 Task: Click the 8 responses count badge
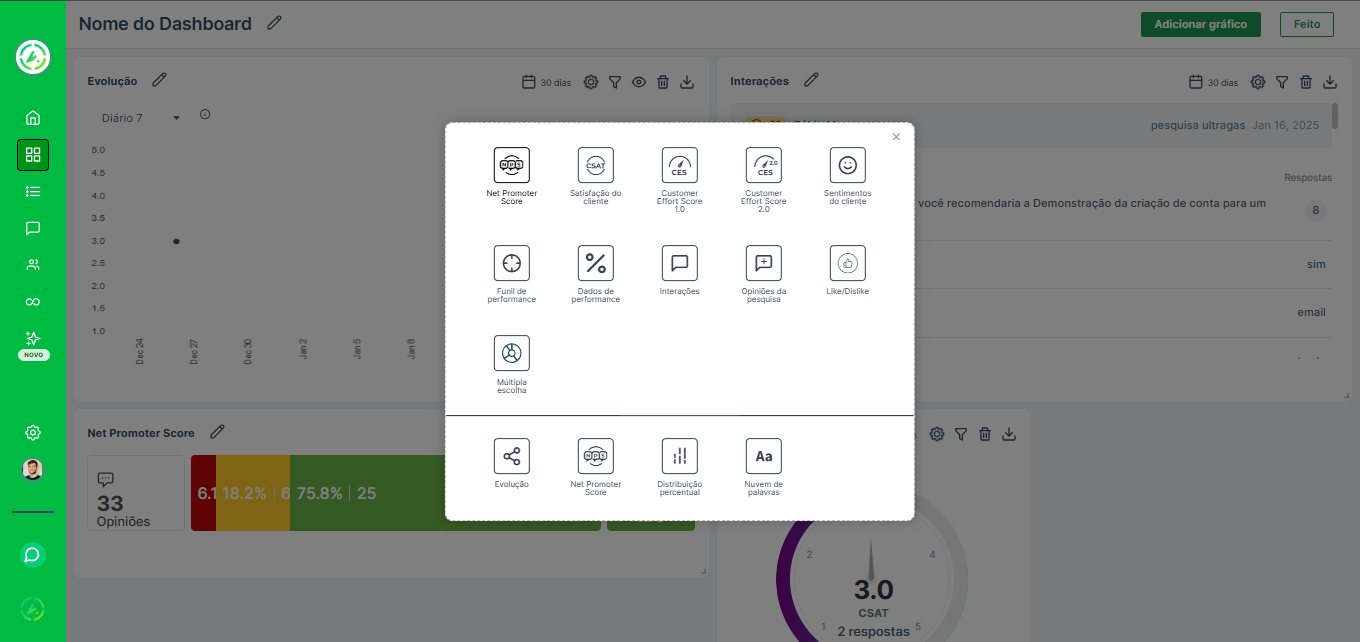click(1316, 211)
